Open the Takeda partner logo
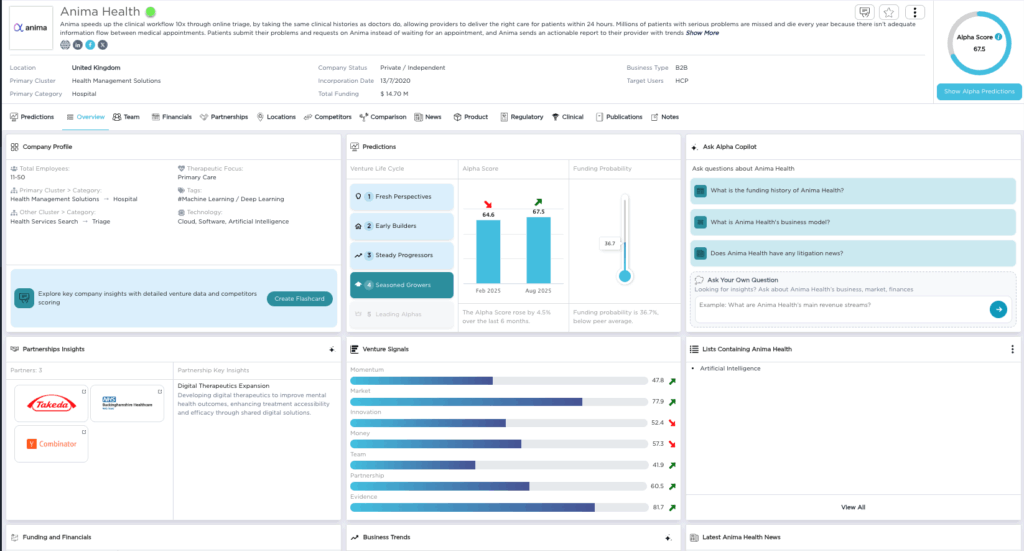The width and height of the screenshot is (1024, 551). [x=51, y=403]
